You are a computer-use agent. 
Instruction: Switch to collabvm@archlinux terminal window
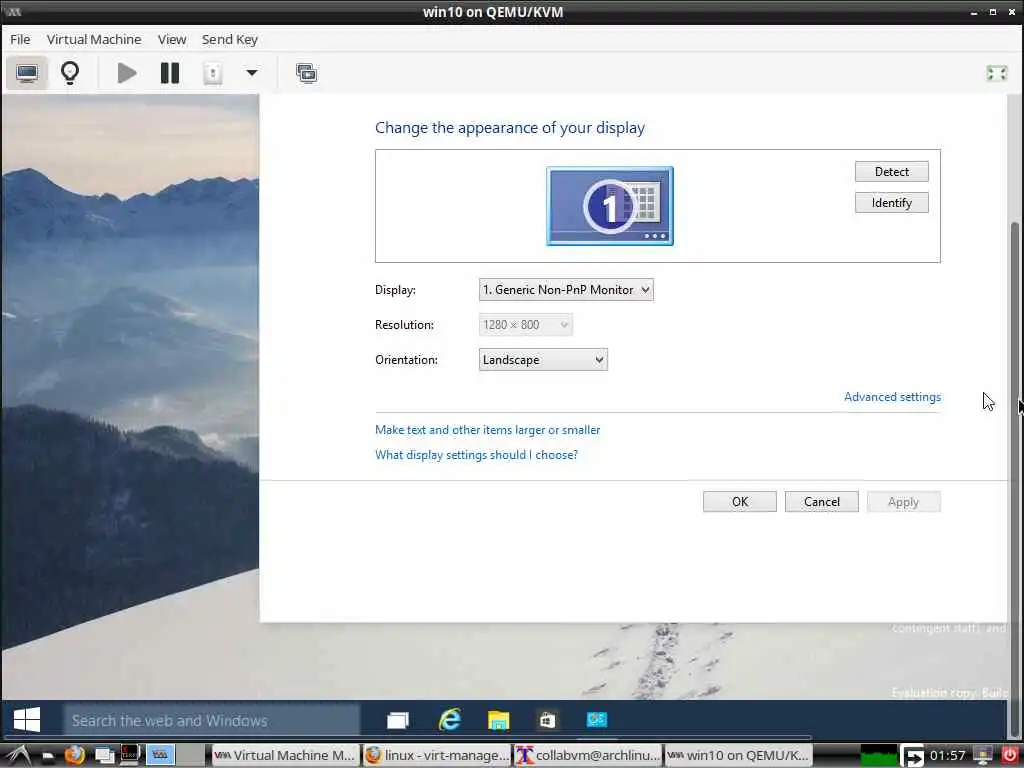(588, 756)
